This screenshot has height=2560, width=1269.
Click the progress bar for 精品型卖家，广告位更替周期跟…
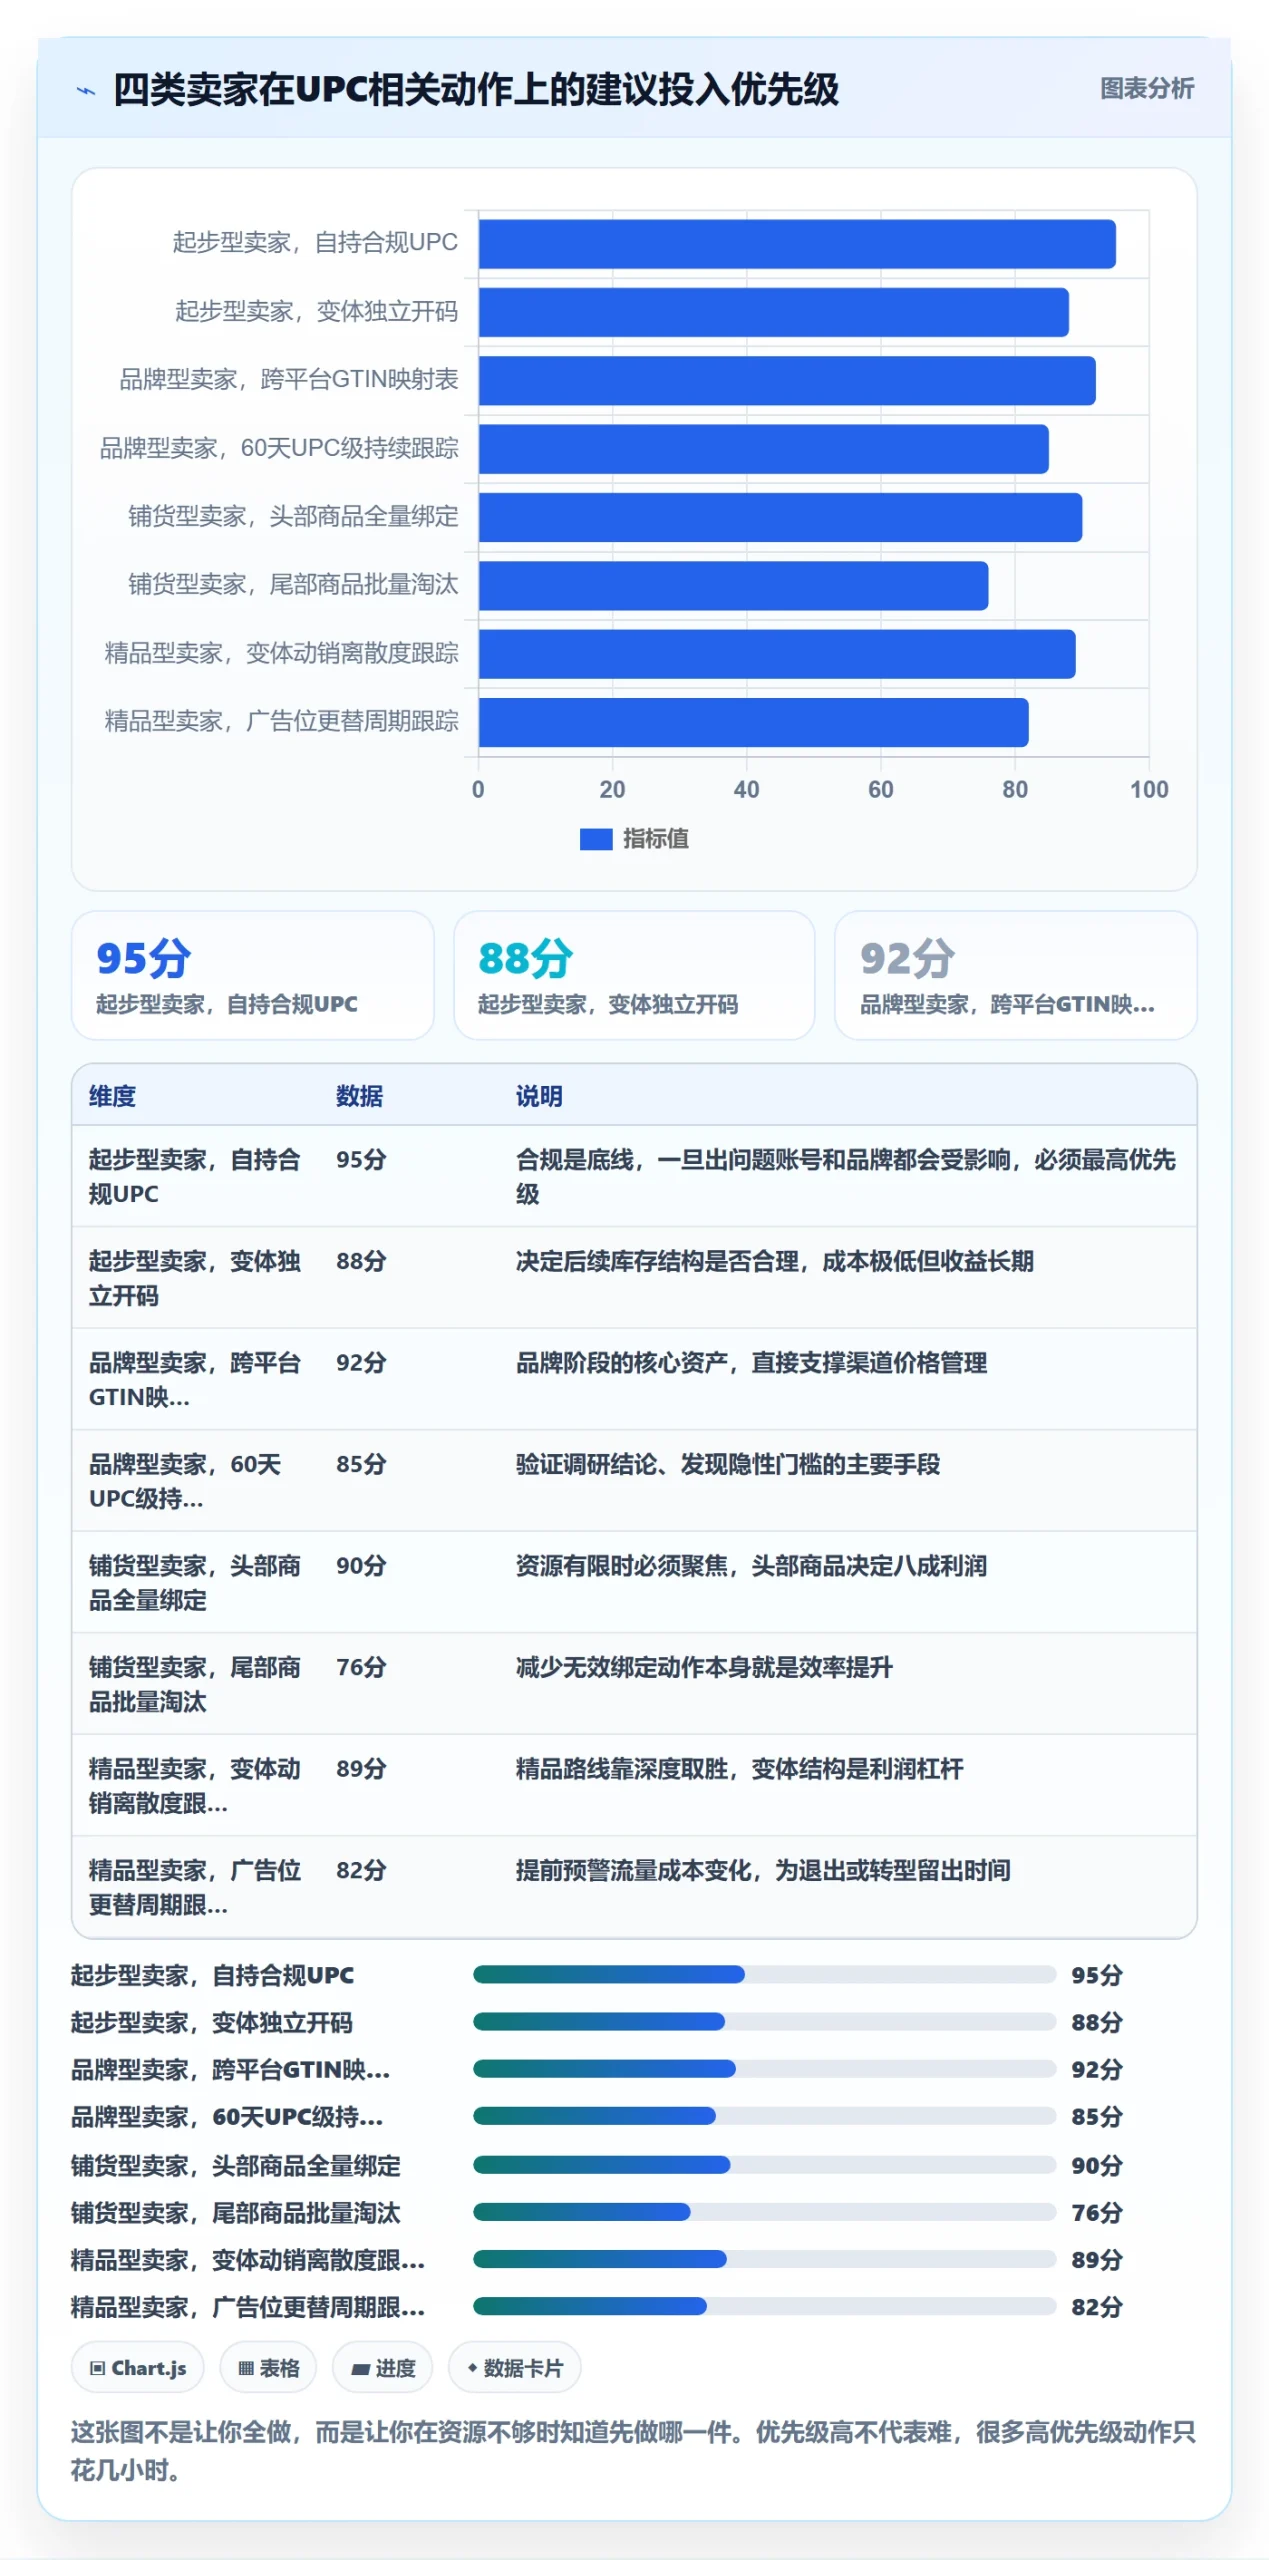coord(764,2305)
